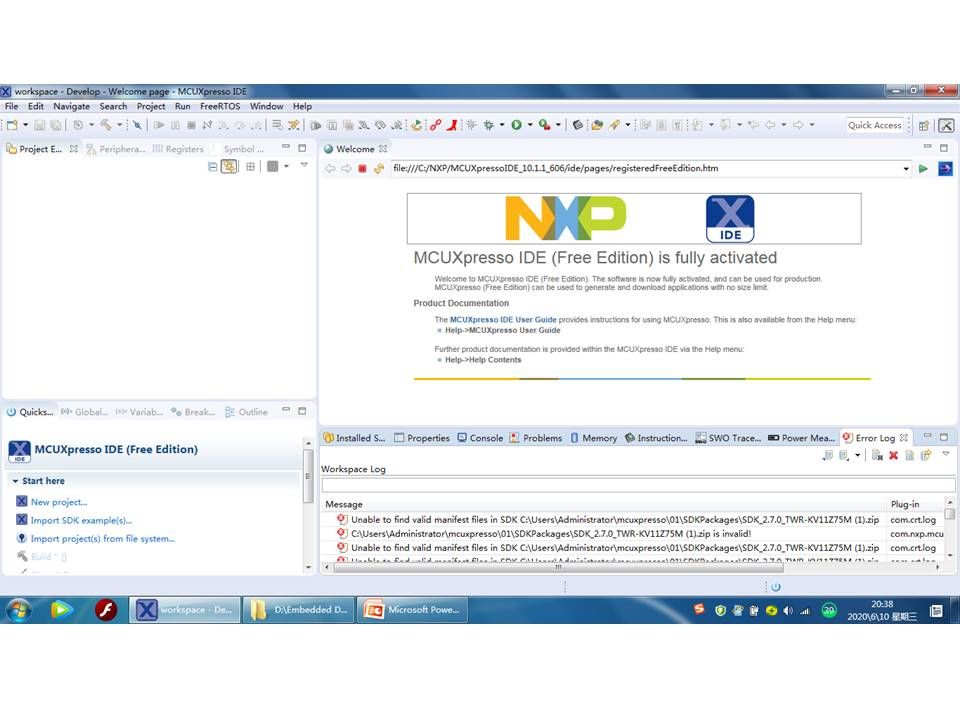960x720 pixels.
Task: Open the Navigate menu
Action: [72, 107]
